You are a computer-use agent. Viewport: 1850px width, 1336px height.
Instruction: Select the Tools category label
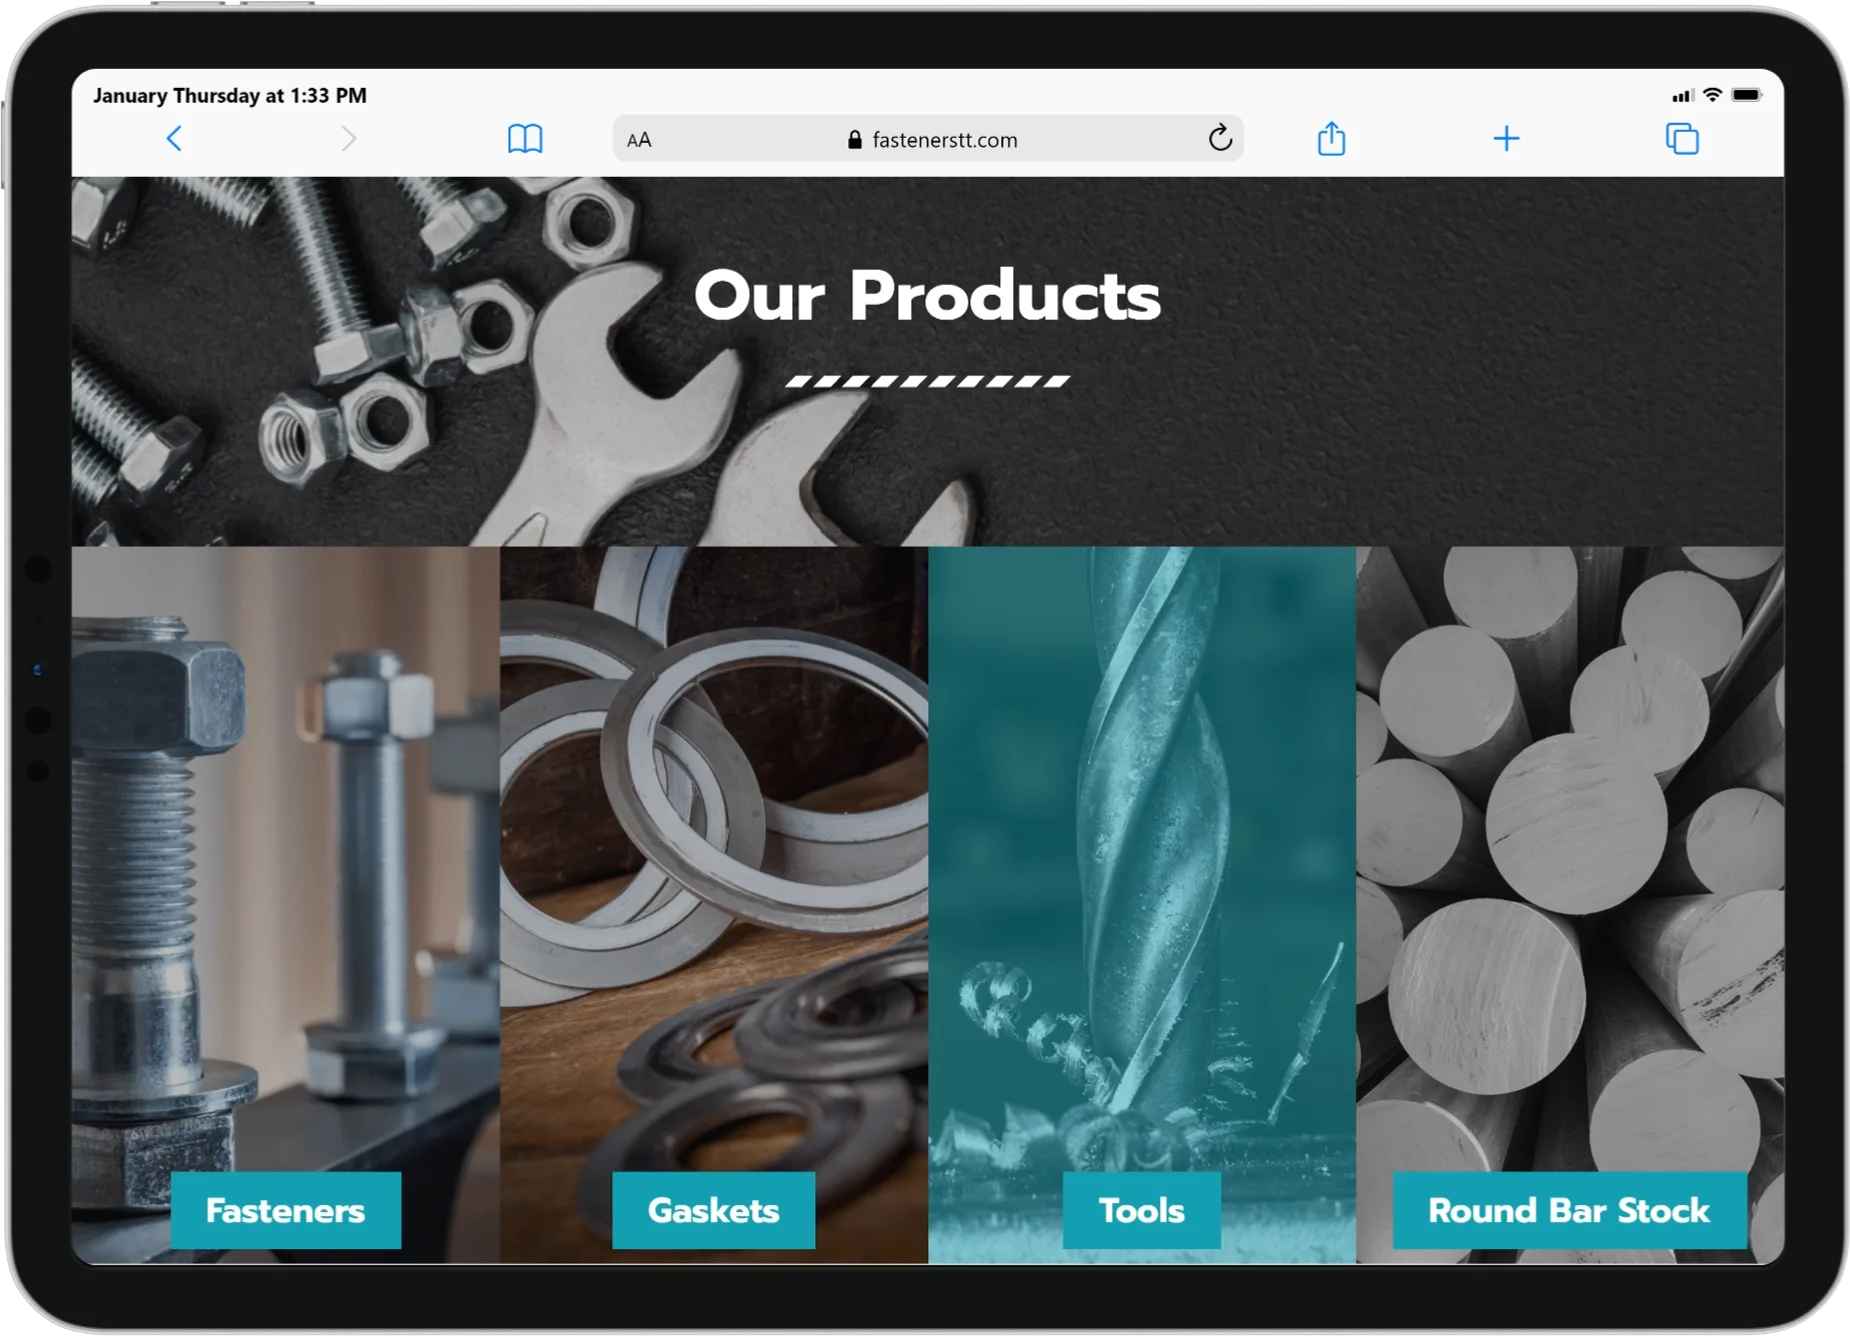(1141, 1210)
